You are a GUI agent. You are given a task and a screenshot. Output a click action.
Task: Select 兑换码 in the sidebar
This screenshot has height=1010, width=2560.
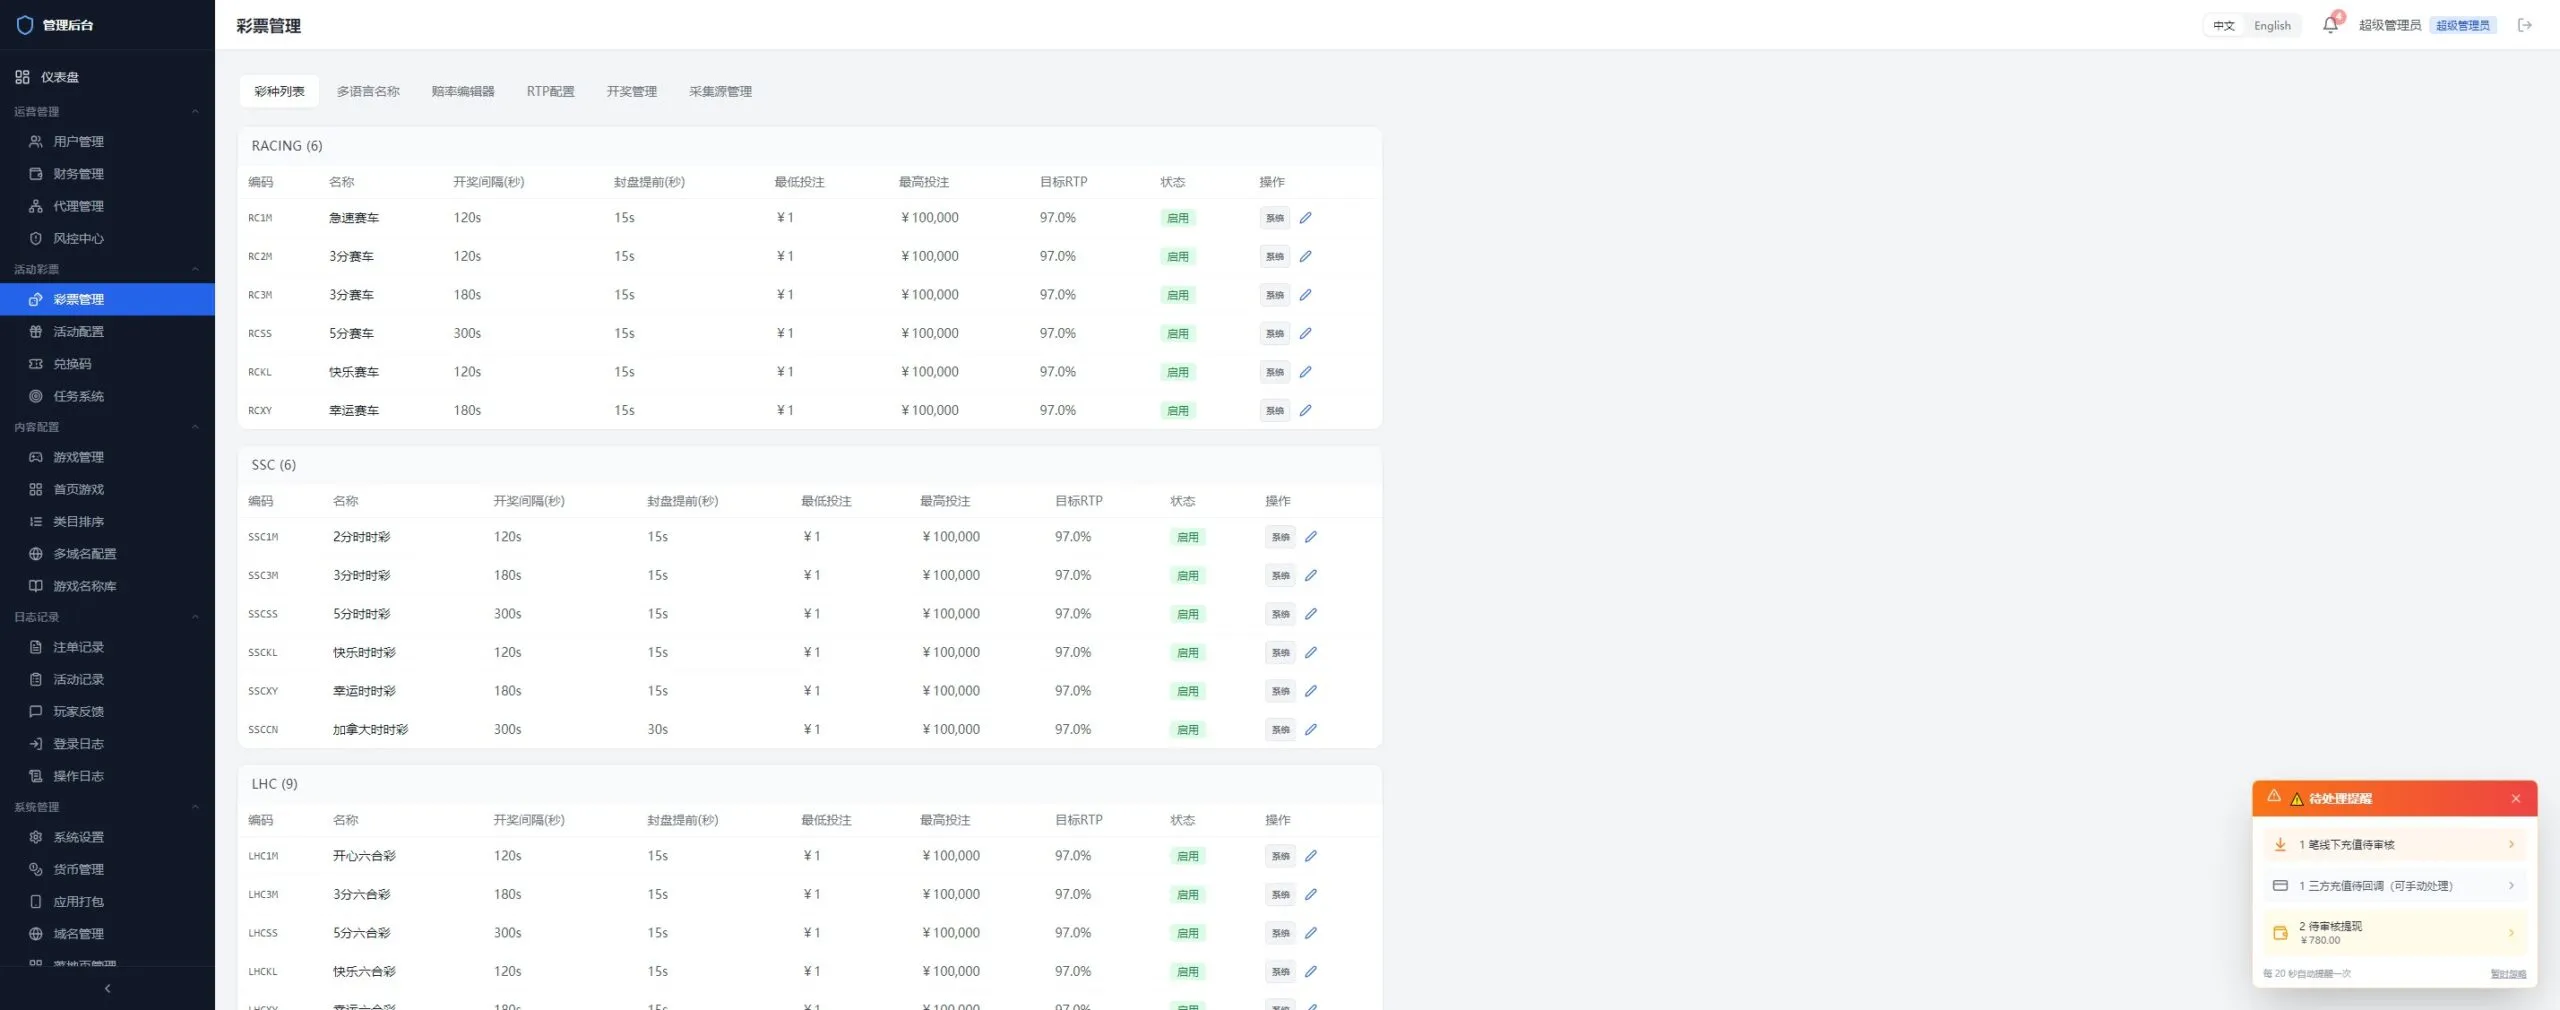[x=107, y=364]
